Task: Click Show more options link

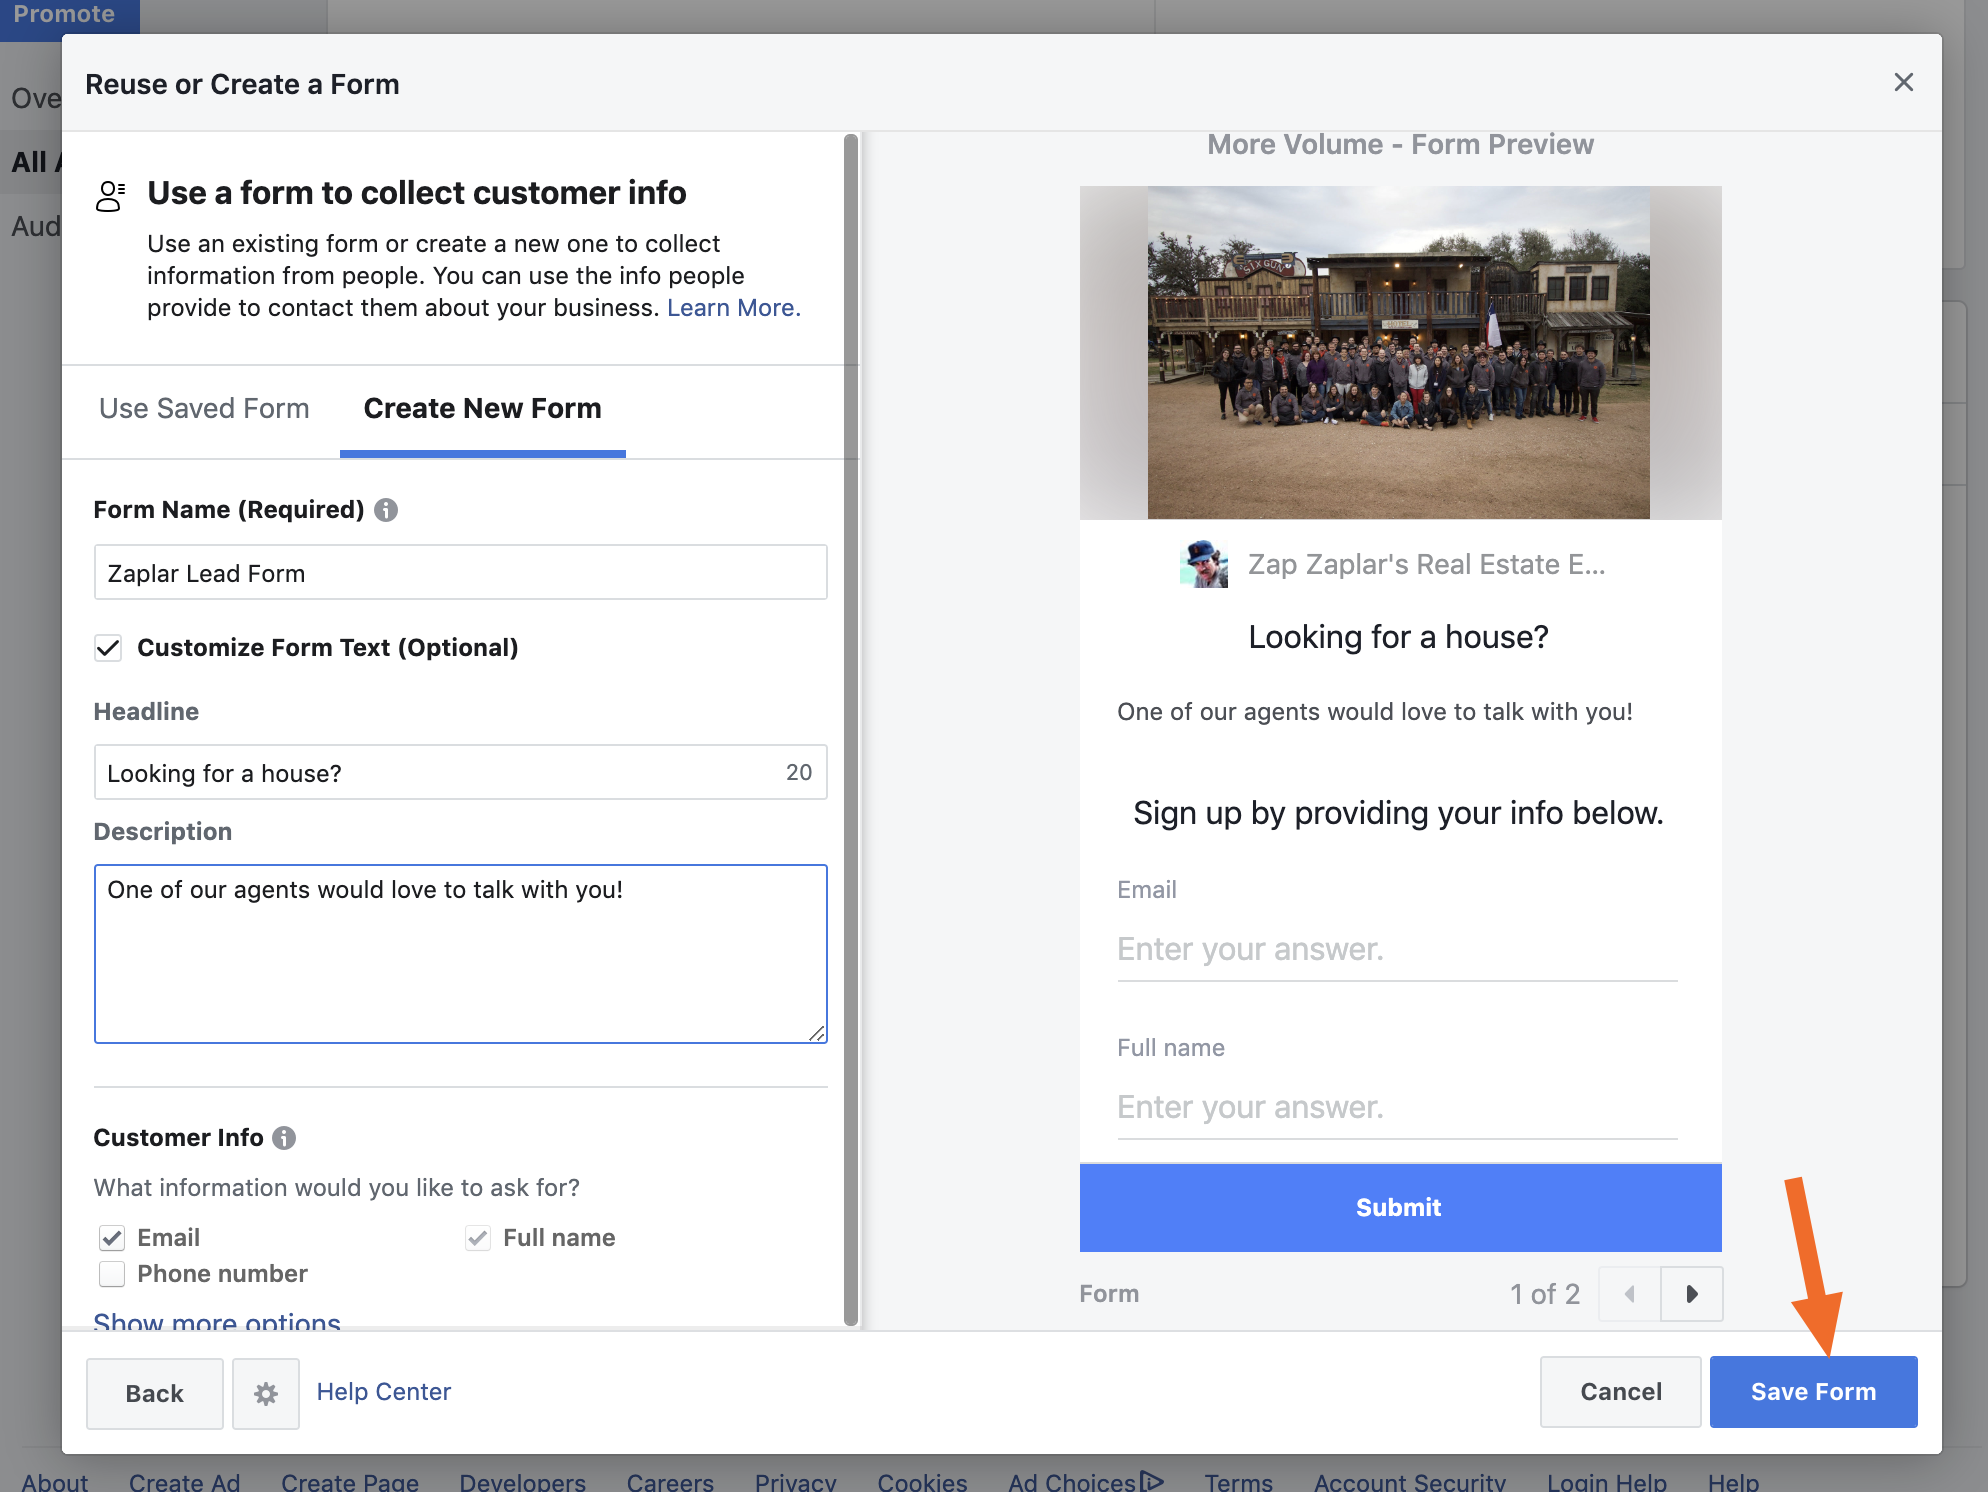Action: point(217,1320)
